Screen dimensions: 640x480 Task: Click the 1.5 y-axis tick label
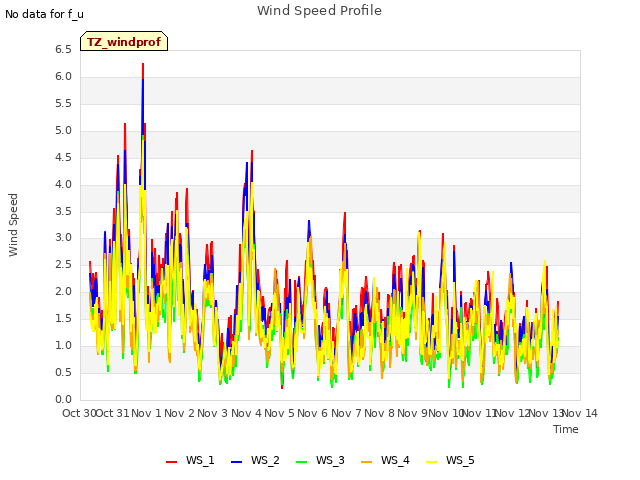[x=63, y=318]
